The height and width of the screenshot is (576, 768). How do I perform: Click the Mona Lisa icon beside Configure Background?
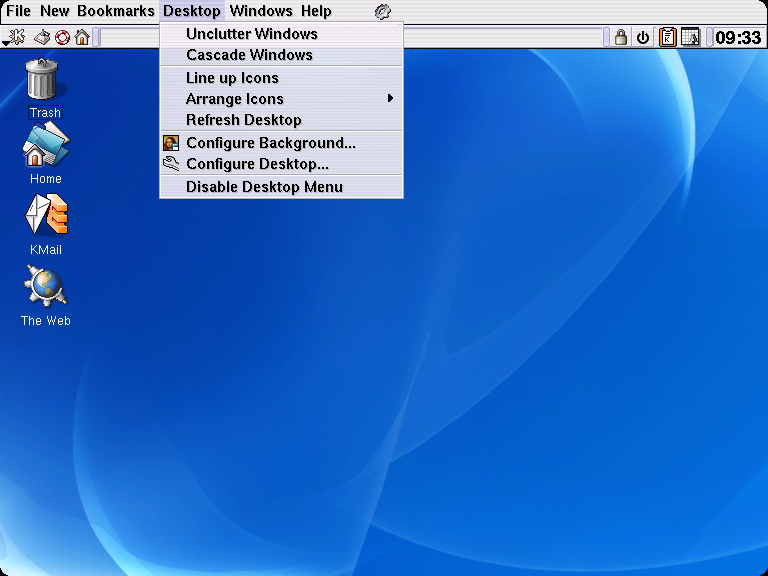[x=171, y=143]
